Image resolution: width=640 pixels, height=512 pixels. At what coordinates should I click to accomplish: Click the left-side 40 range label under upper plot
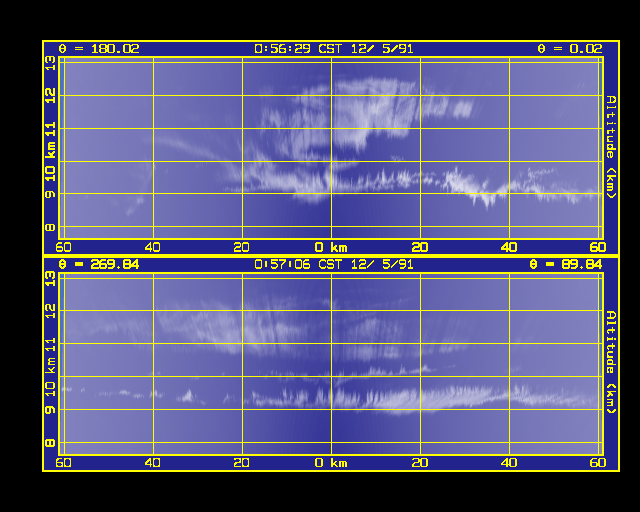tap(153, 247)
